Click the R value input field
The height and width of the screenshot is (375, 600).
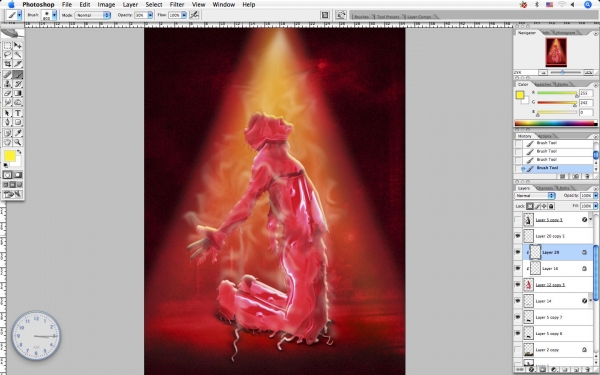tap(585, 93)
